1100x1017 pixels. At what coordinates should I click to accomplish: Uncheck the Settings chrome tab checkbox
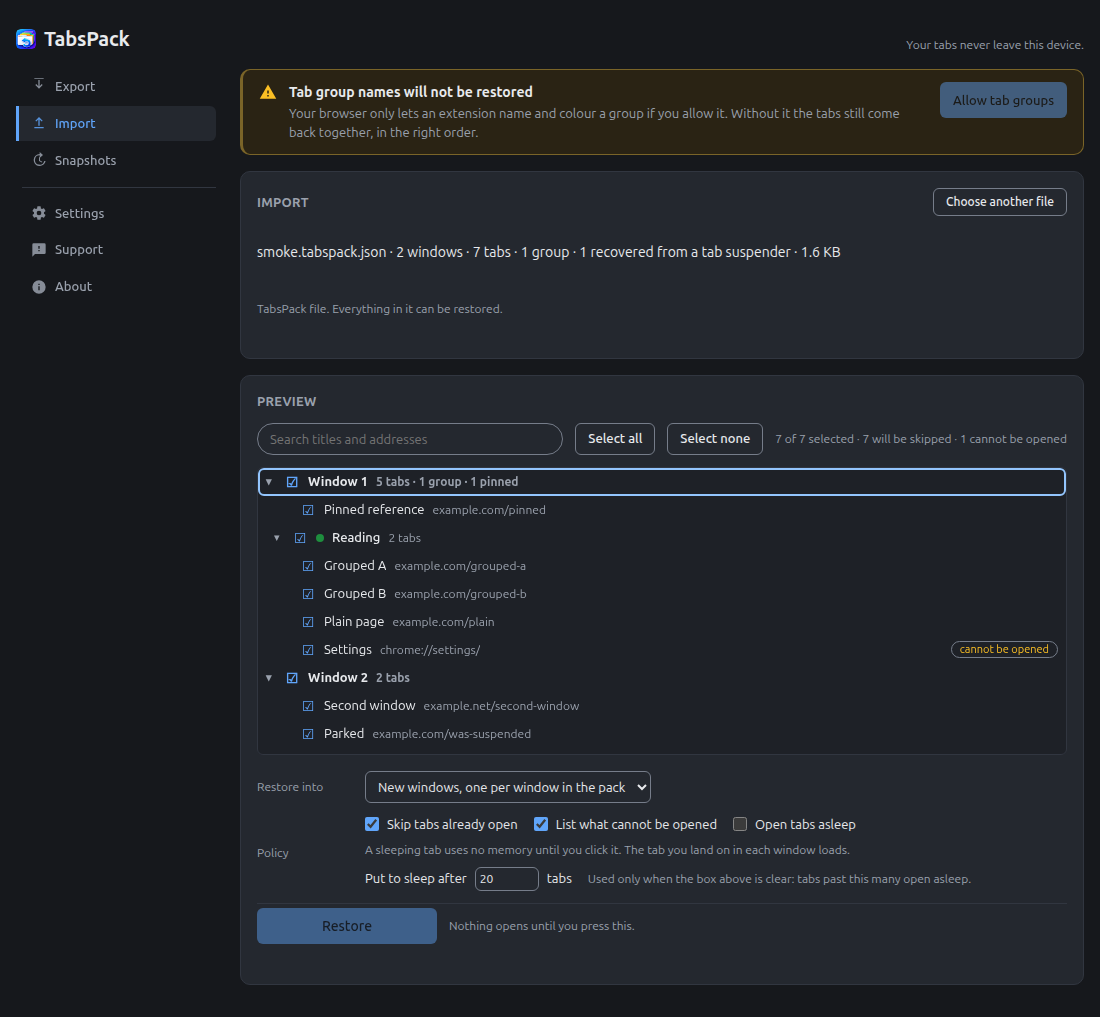308,650
